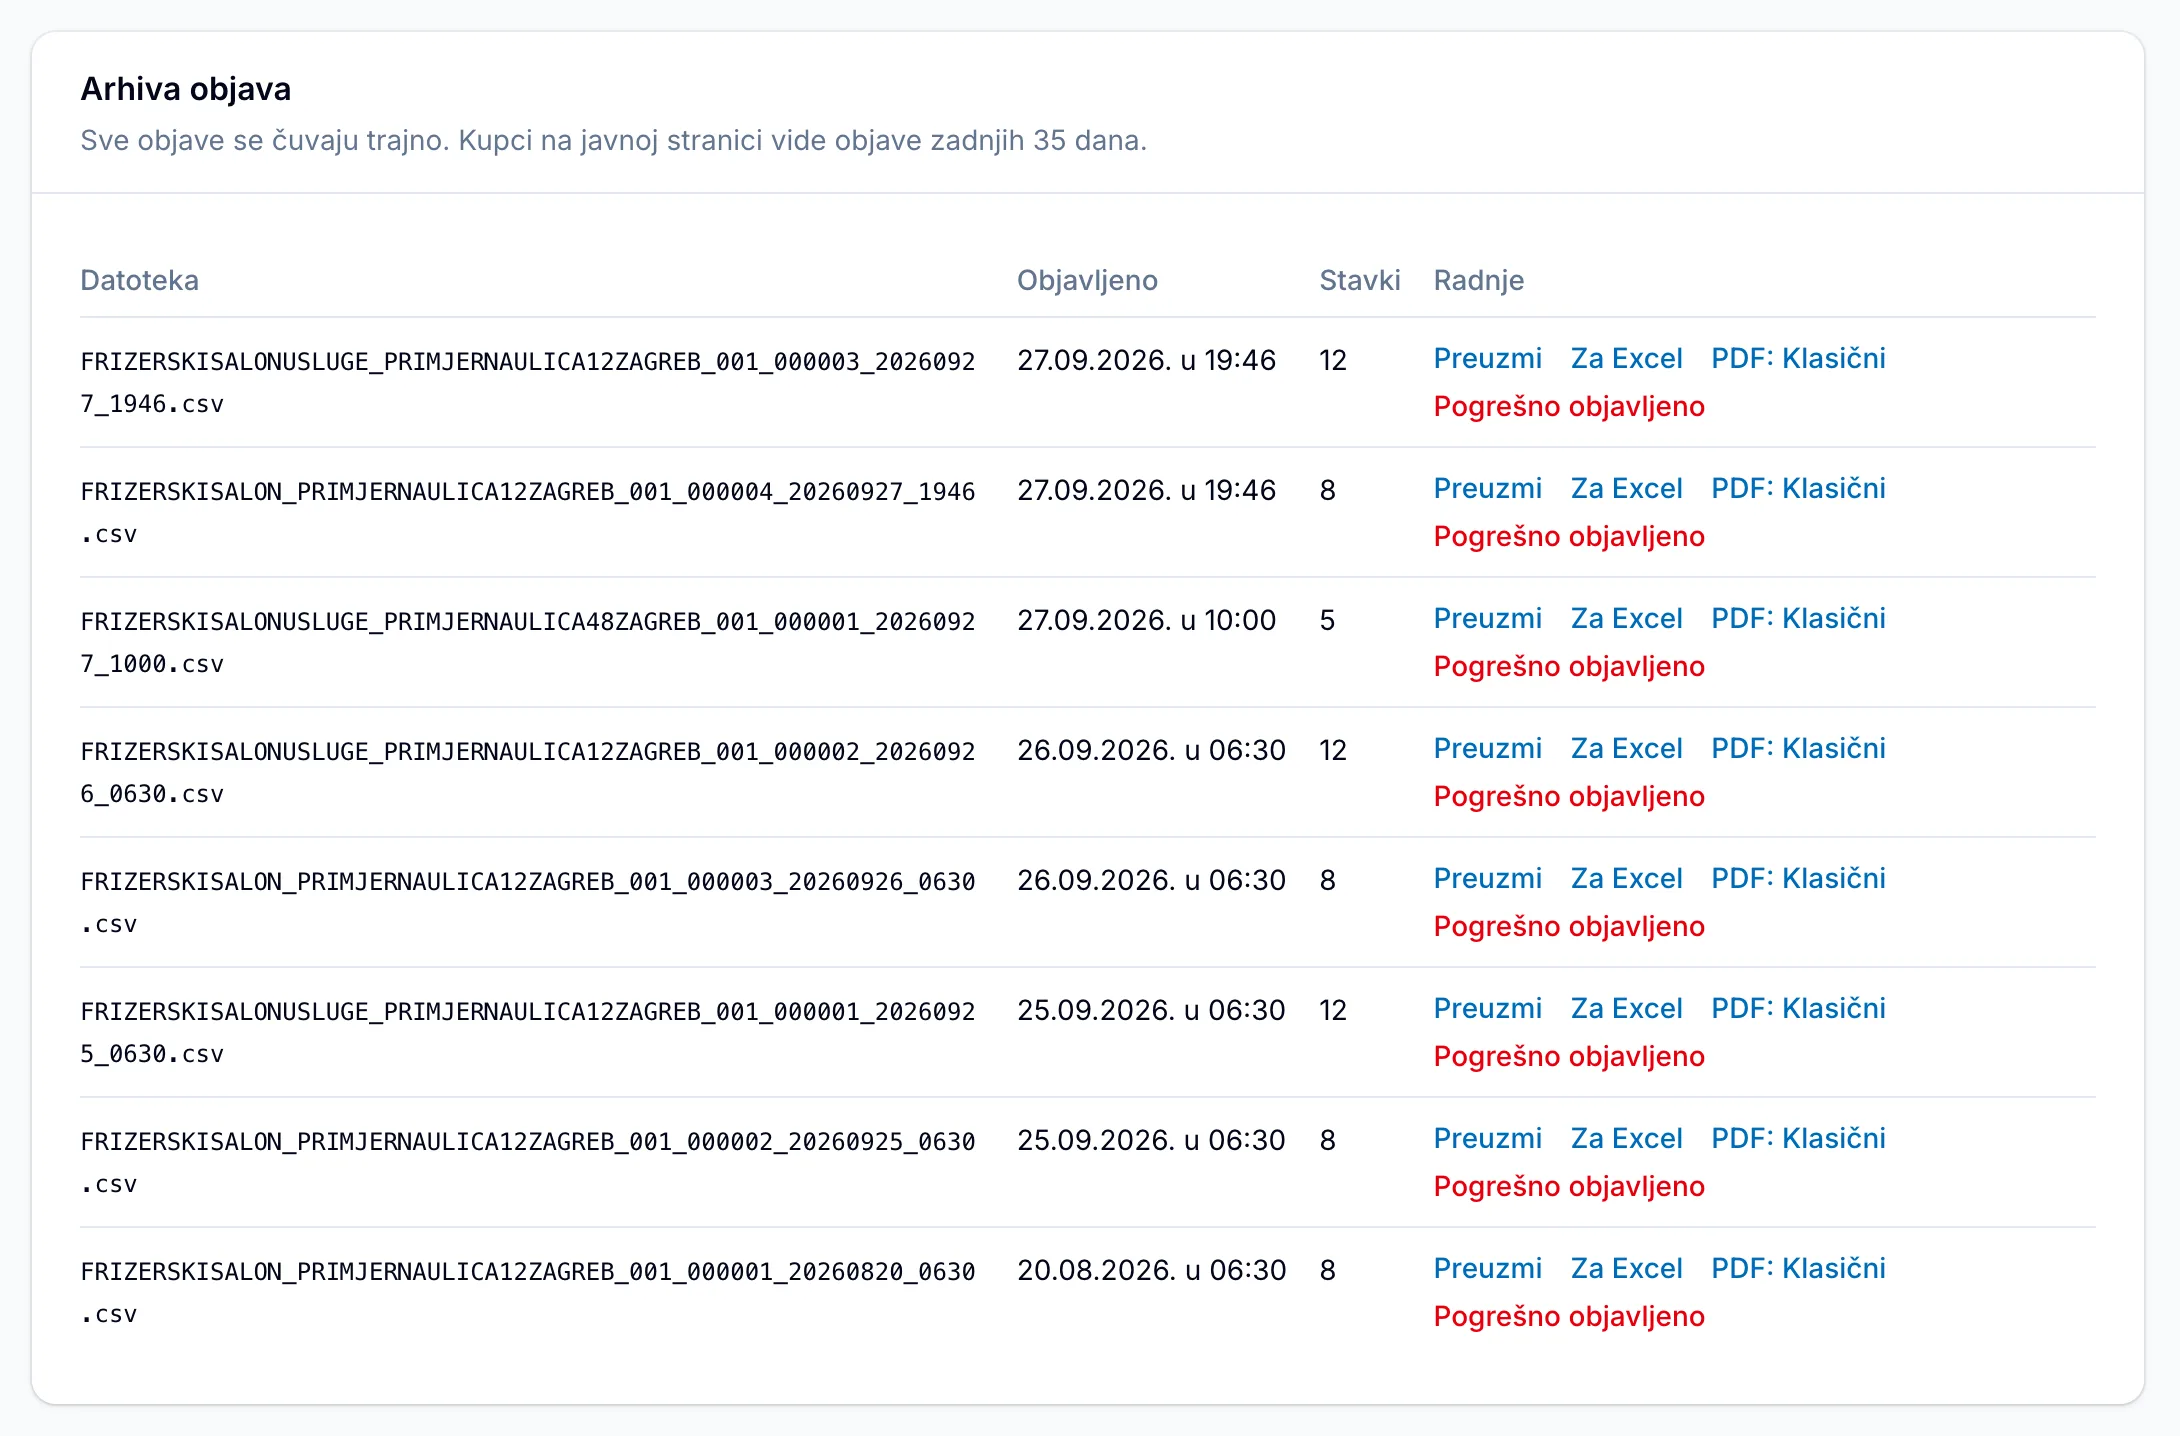Viewport: 2180px width, 1436px height.
Task: Click Za Excel for FRIZERSKISALON 000002_20260925_0630
Action: coord(1626,1138)
